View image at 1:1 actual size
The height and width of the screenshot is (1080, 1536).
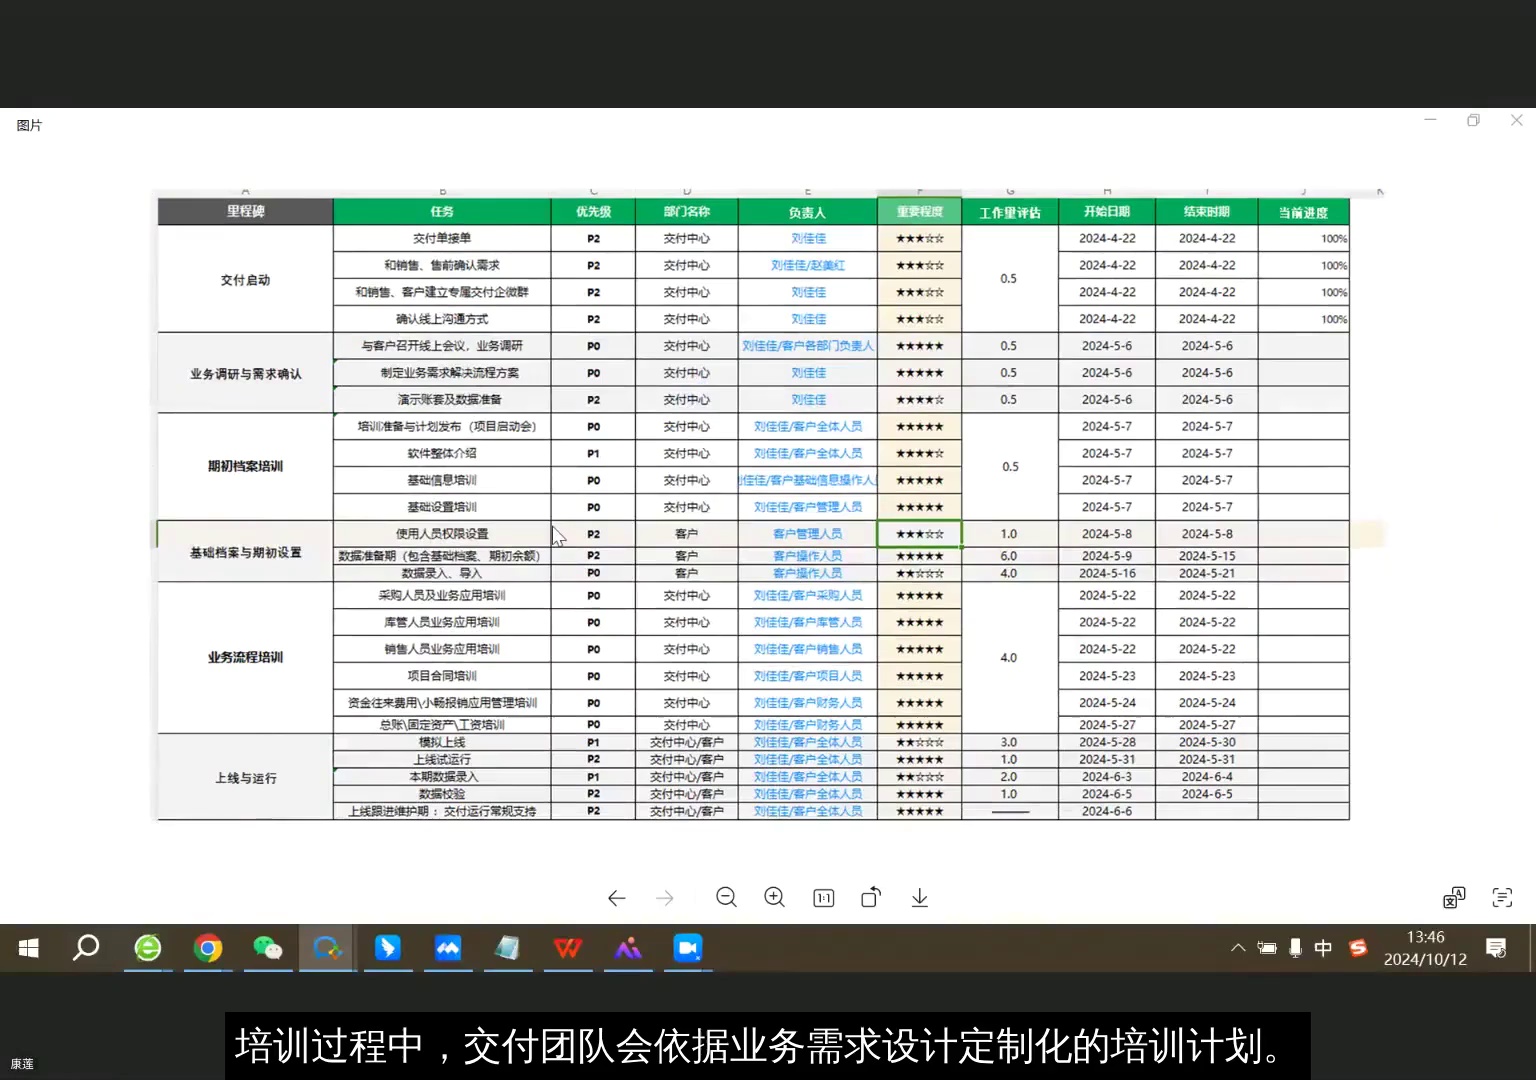pos(823,897)
